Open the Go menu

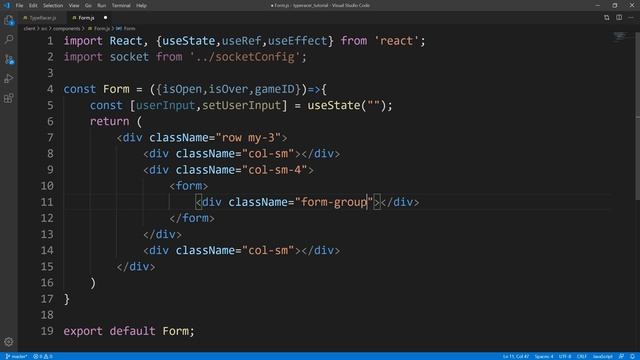[88, 5]
